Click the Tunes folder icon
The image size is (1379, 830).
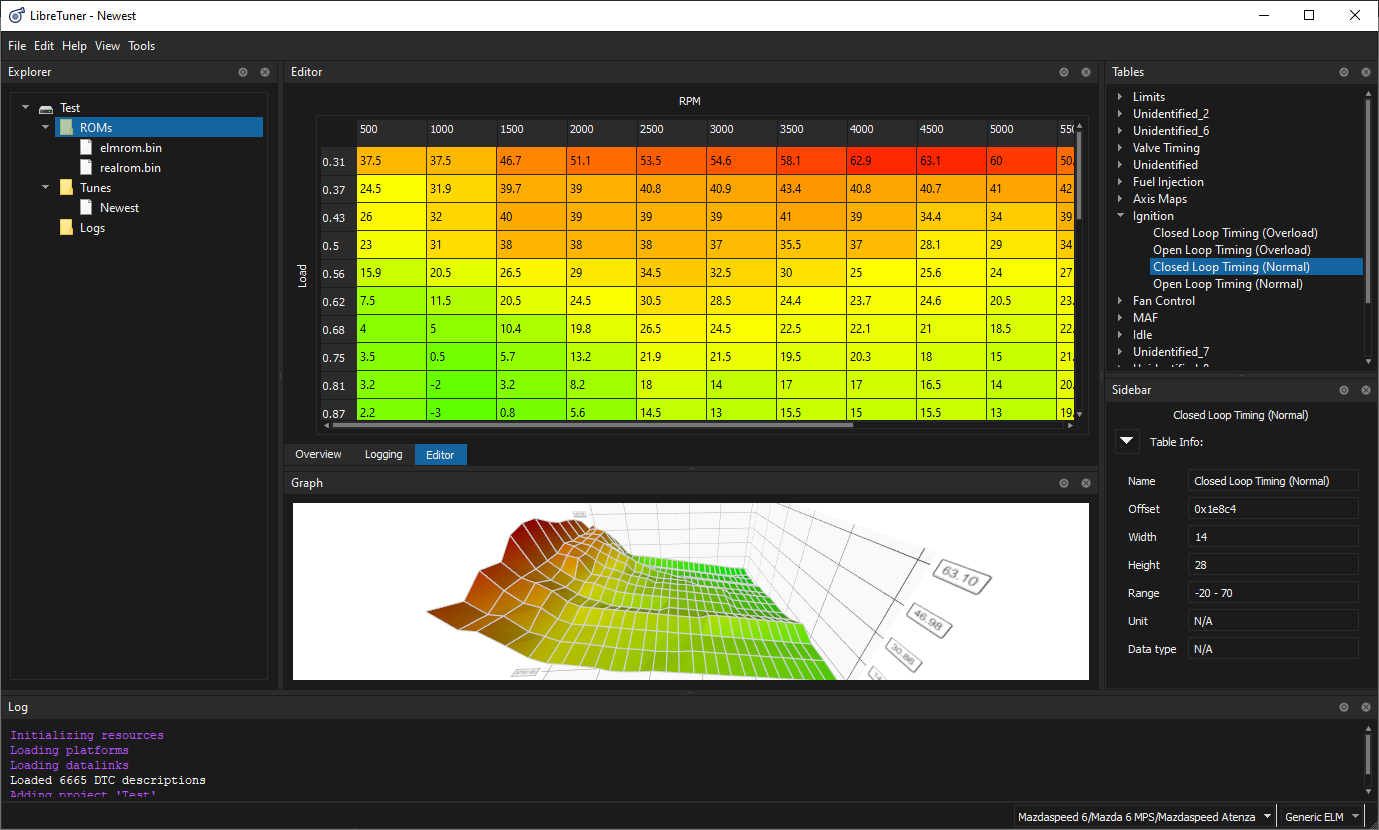coord(66,187)
